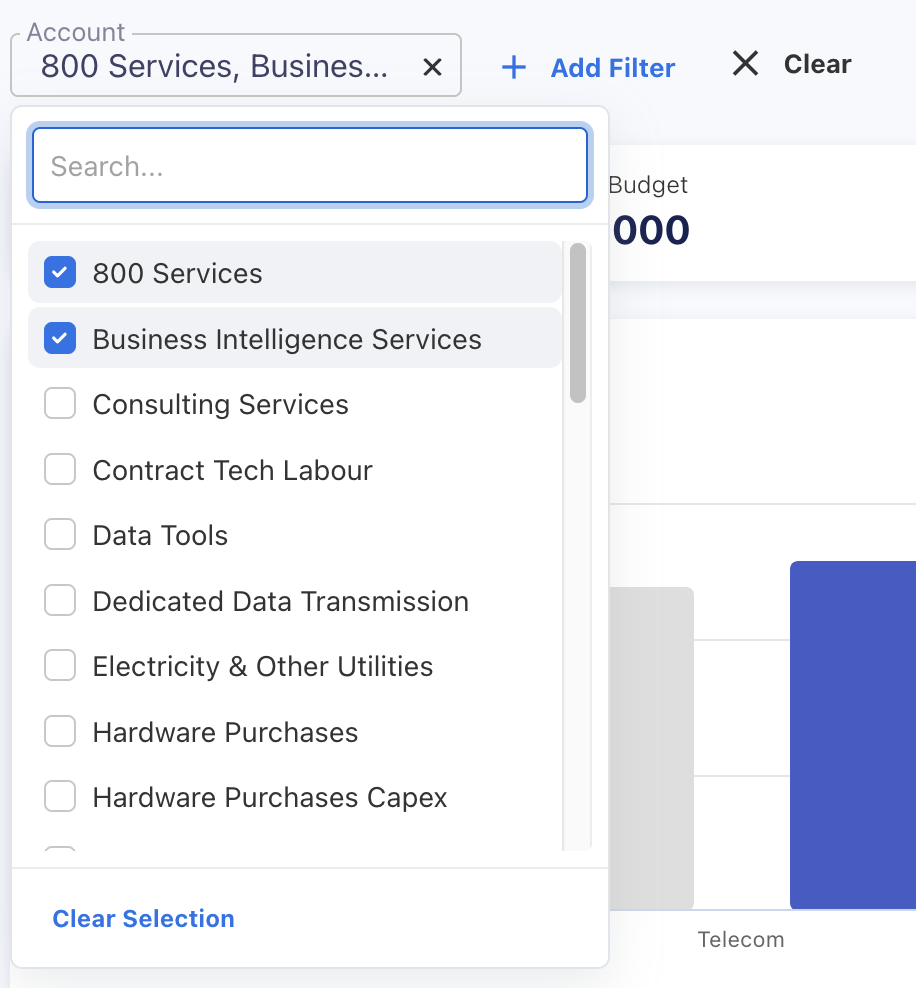Viewport: 916px width, 988px height.
Task: Uncheck Business Intelligence Services checkbox
Action: [60, 339]
